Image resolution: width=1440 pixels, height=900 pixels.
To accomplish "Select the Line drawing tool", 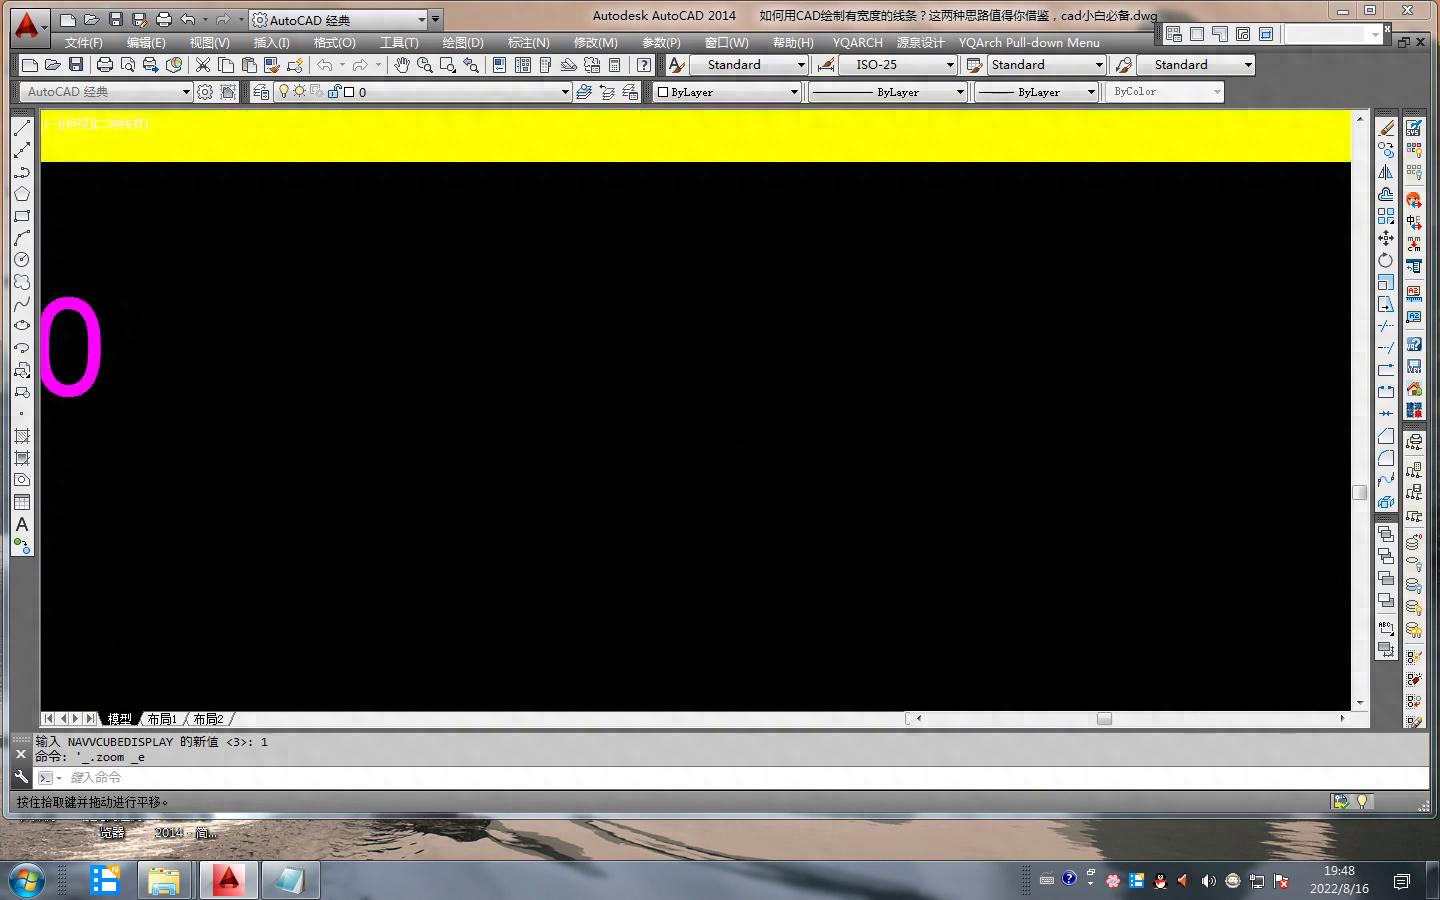I will (22, 128).
